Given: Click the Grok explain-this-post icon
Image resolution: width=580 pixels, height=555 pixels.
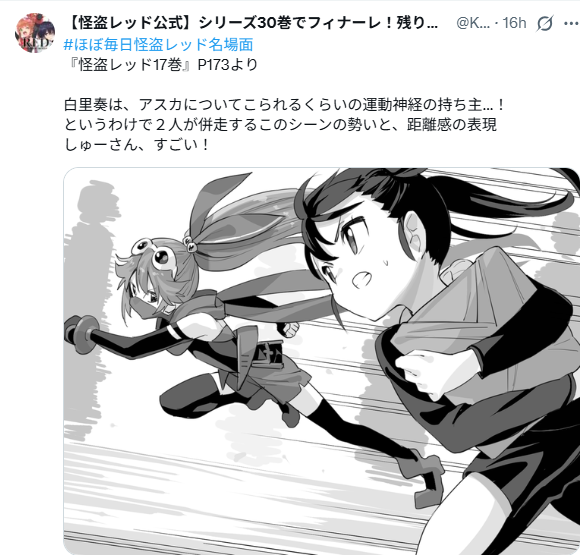Looking at the screenshot, I should point(545,23).
